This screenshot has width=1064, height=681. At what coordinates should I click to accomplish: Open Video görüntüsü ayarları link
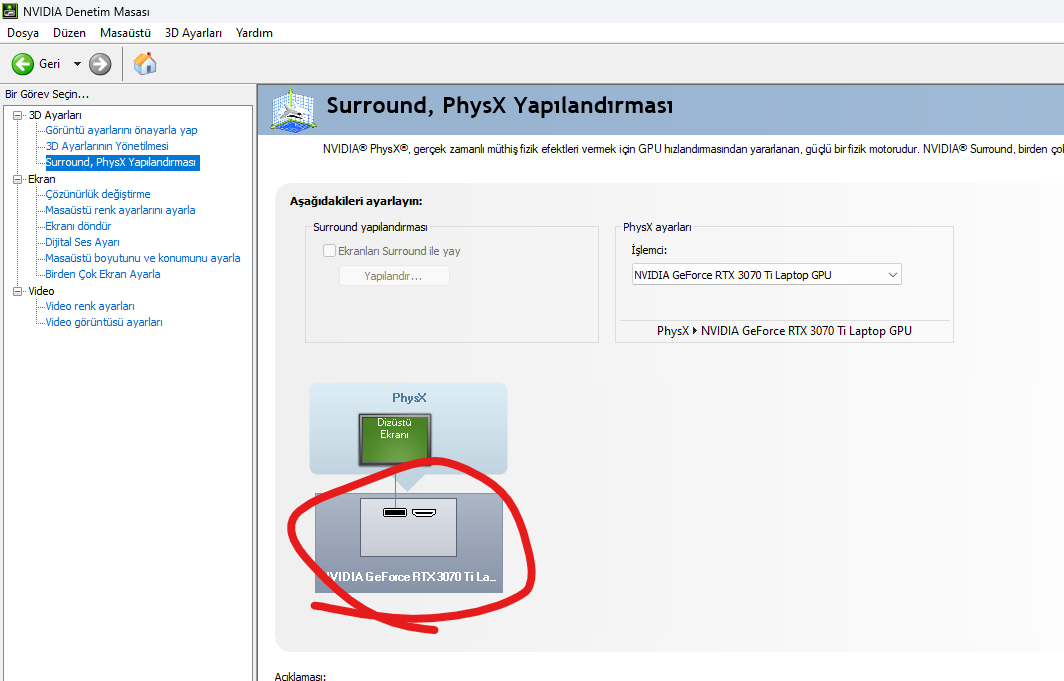(x=104, y=322)
